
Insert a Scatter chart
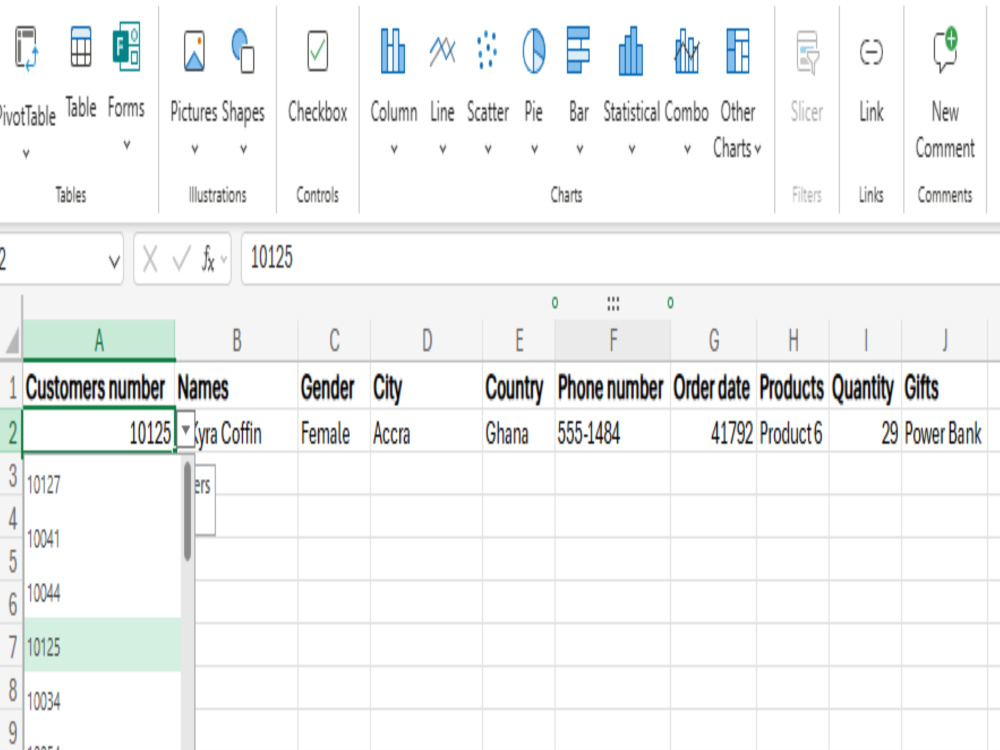[487, 51]
